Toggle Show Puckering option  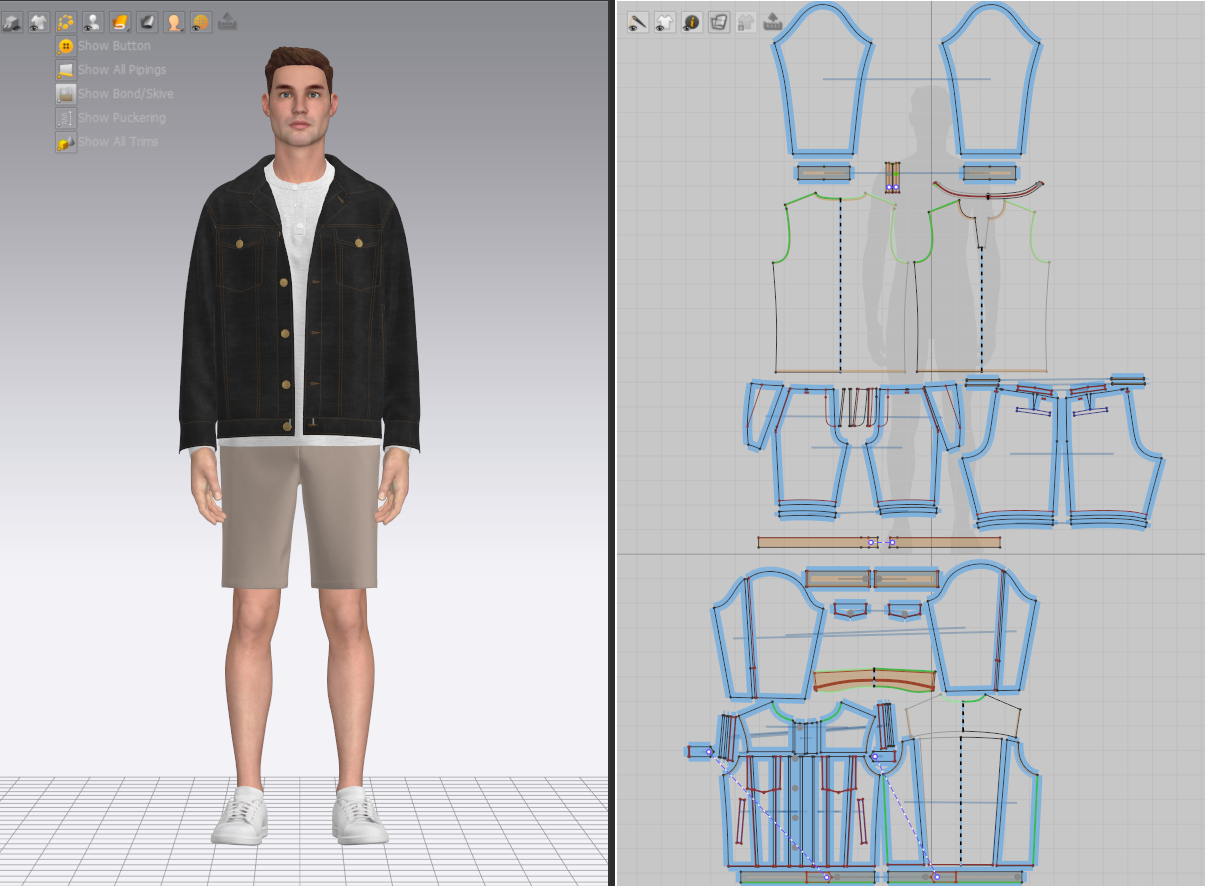pyautogui.click(x=111, y=118)
